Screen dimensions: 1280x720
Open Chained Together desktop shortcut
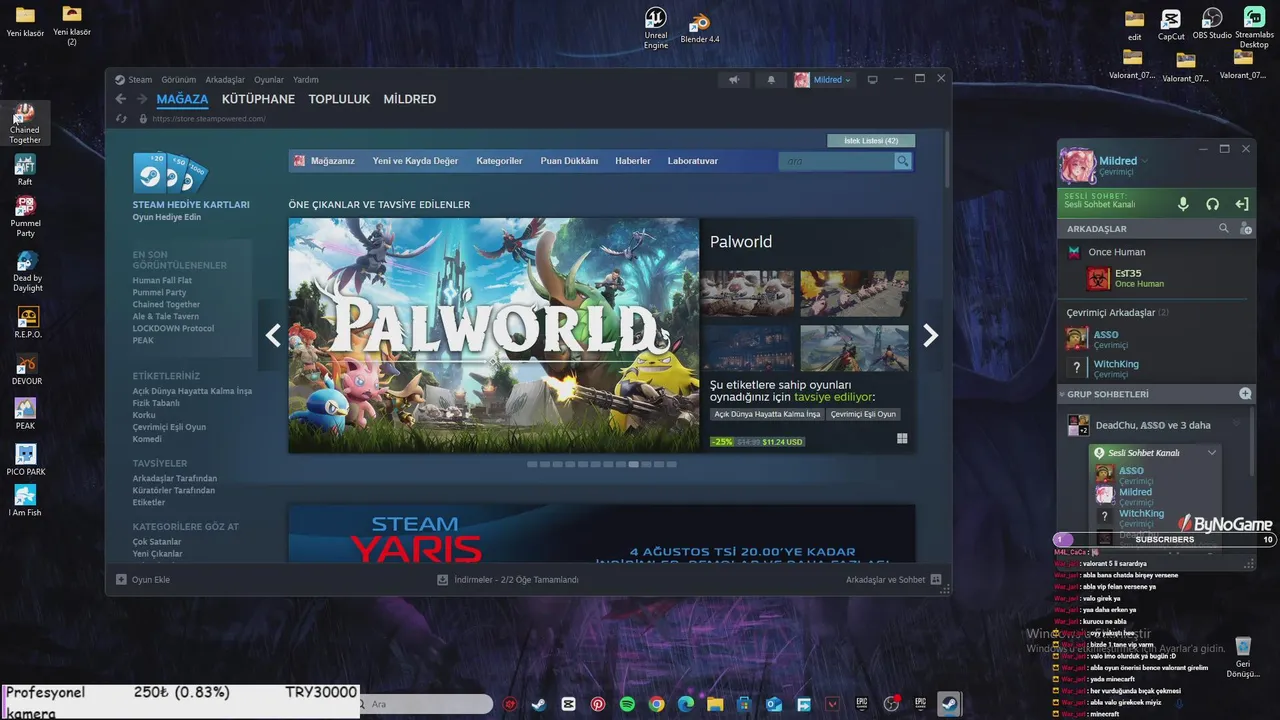pos(25,124)
